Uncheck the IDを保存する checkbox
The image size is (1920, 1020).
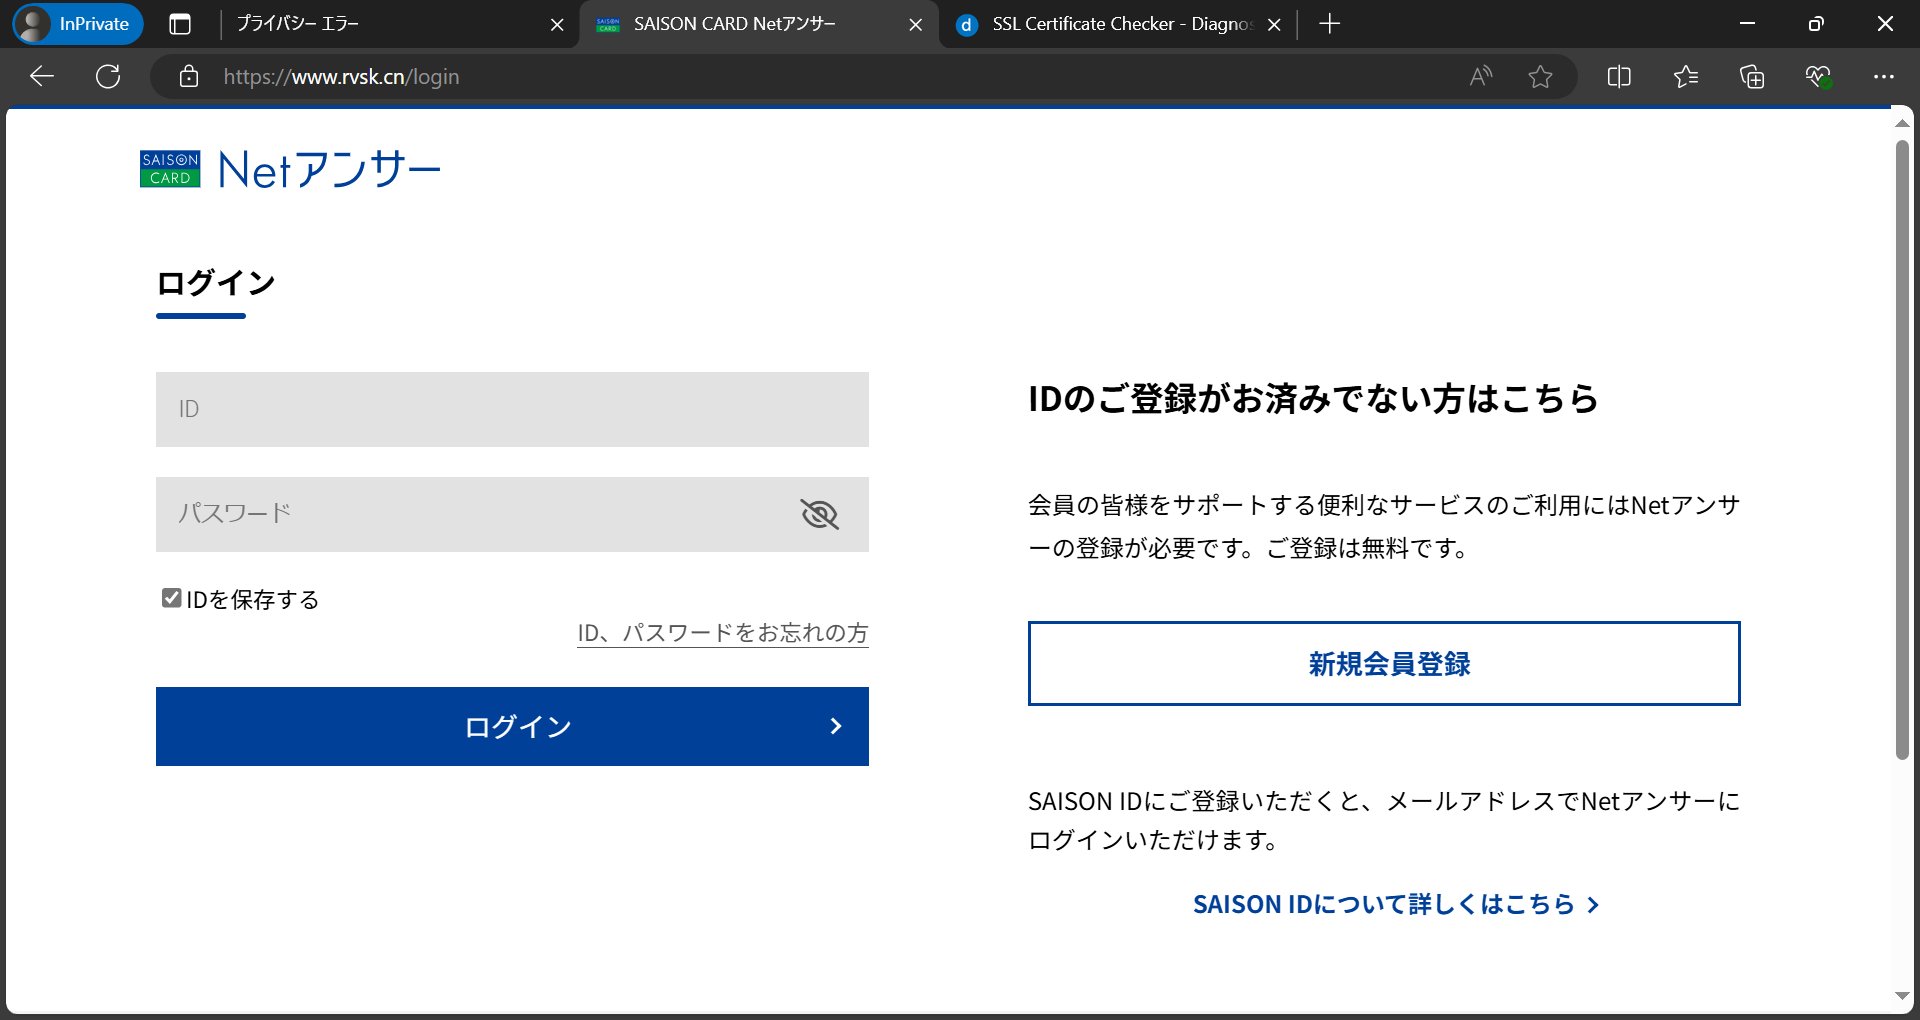[171, 598]
